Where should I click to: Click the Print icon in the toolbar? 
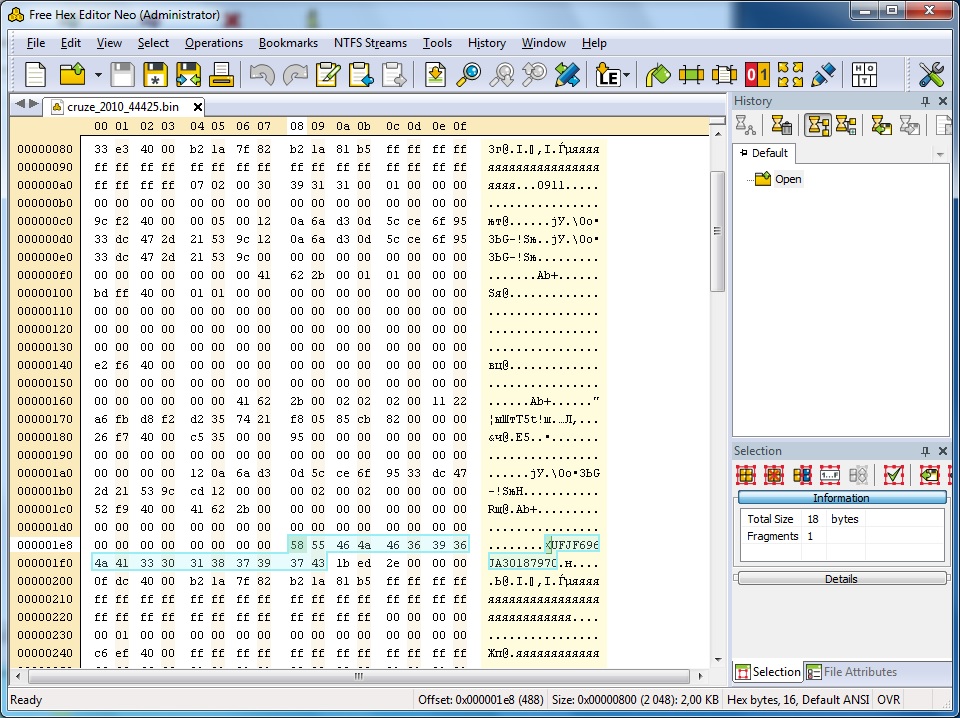[221, 75]
